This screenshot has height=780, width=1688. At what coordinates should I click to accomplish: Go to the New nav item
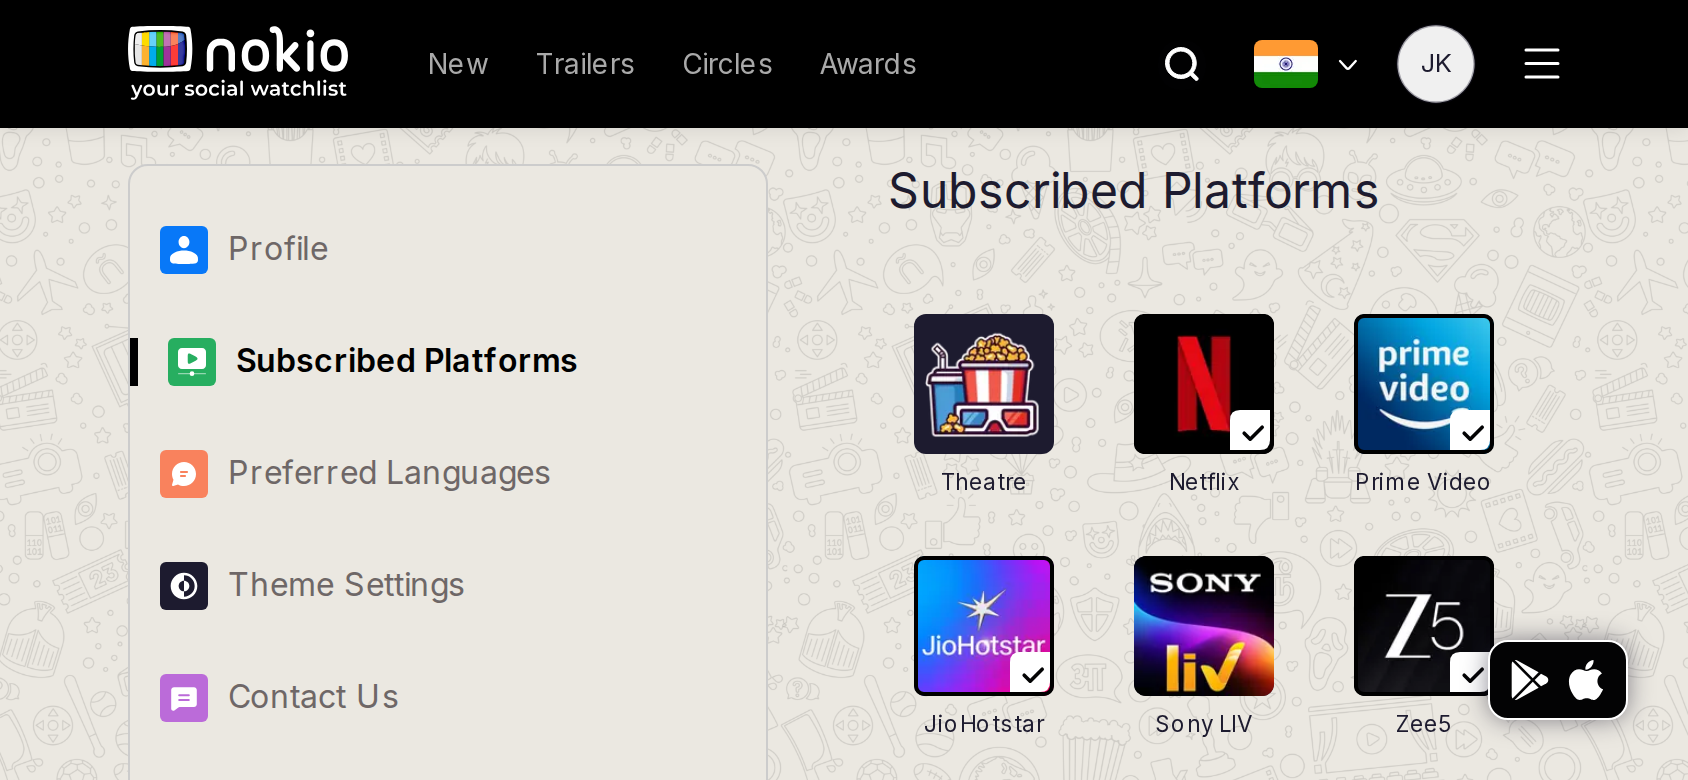(x=458, y=64)
